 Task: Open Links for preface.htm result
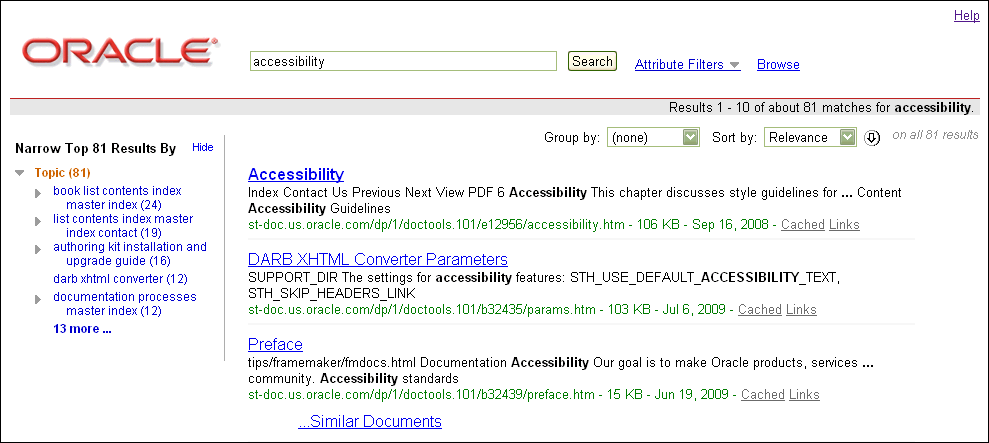click(x=804, y=395)
